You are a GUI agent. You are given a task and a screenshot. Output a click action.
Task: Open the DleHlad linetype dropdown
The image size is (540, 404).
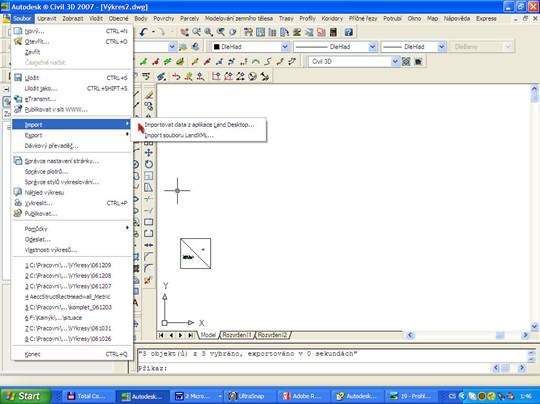tap(335, 46)
